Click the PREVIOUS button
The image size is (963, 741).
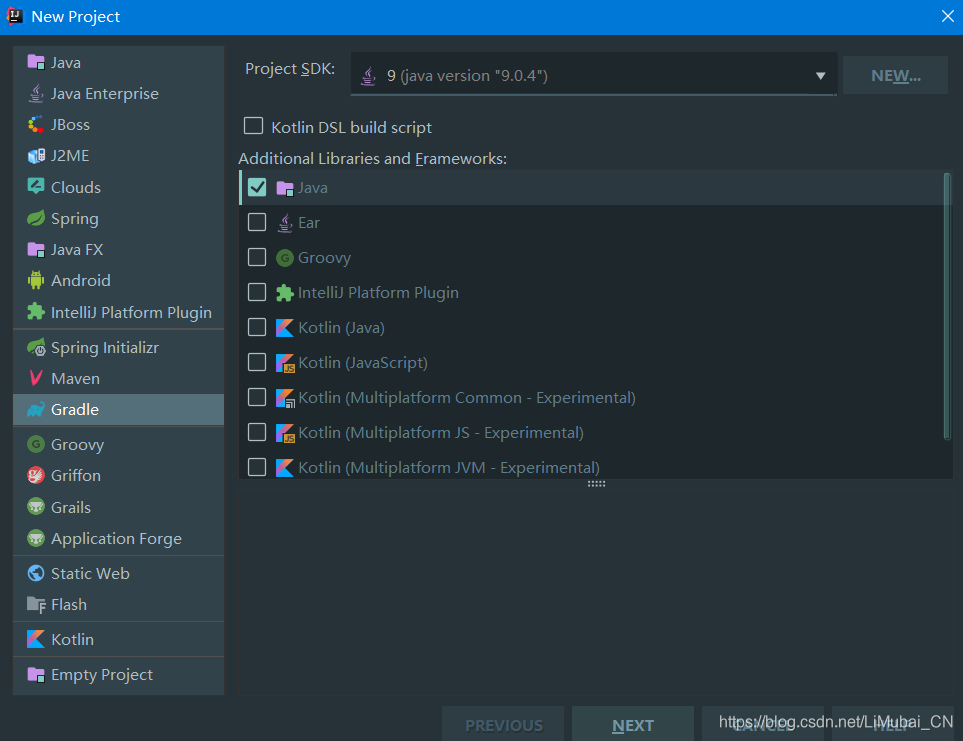pyautogui.click(x=504, y=724)
